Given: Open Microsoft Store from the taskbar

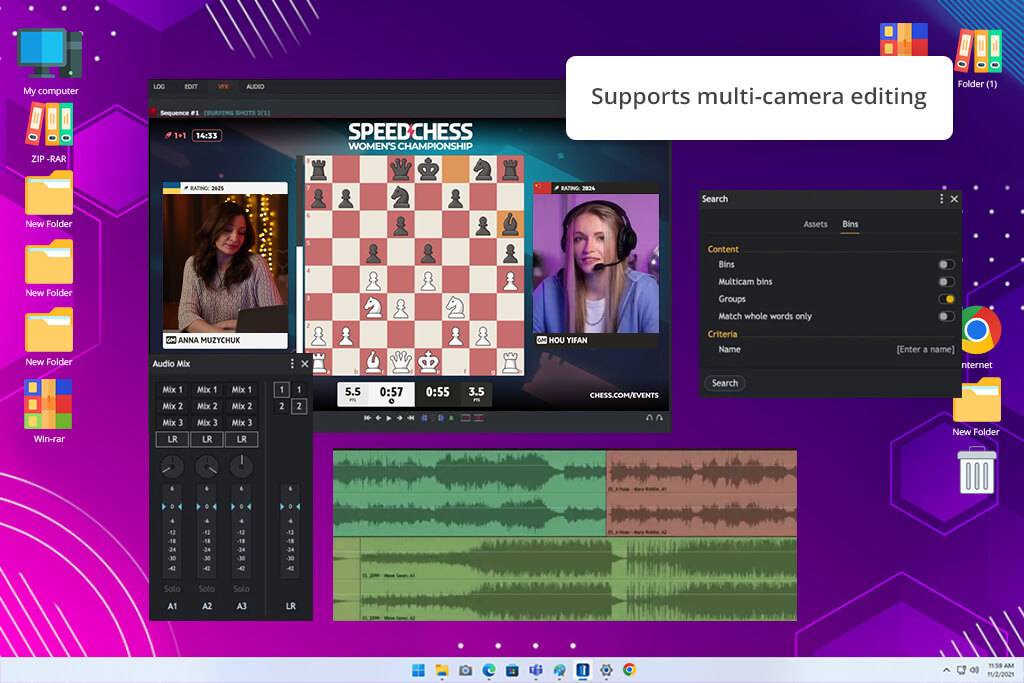Looking at the screenshot, I should point(513,670).
